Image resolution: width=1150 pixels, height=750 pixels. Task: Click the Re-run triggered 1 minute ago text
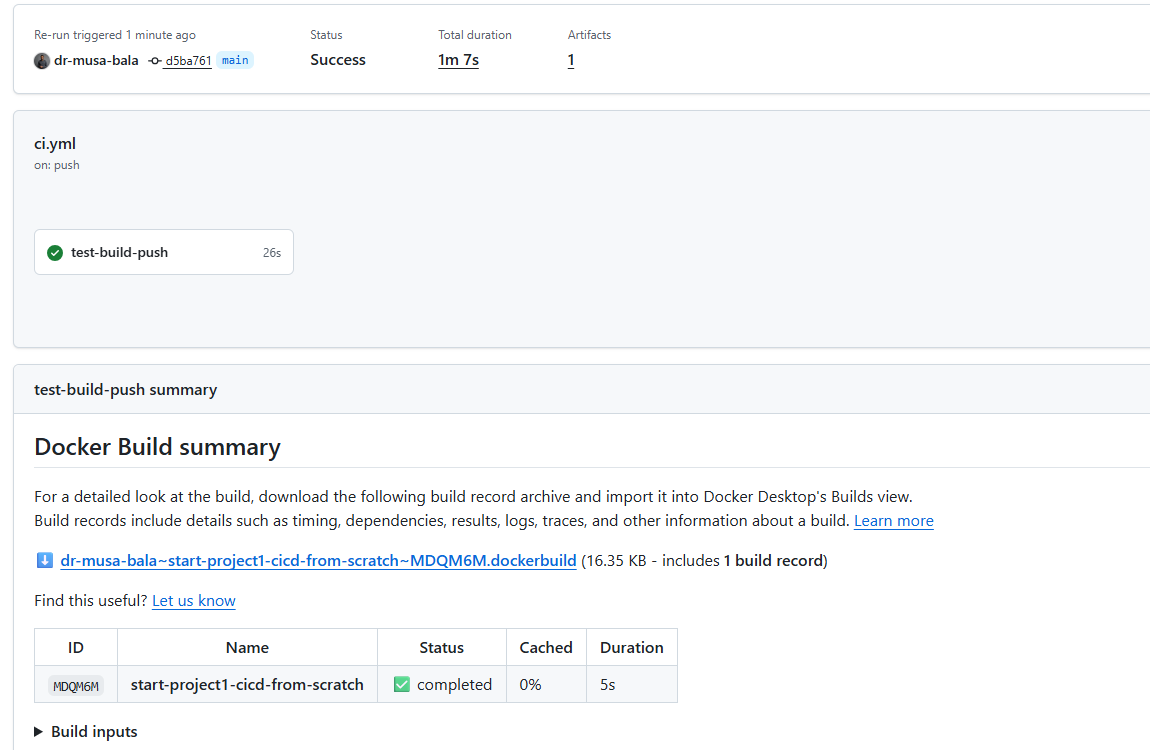pyautogui.click(x=114, y=34)
